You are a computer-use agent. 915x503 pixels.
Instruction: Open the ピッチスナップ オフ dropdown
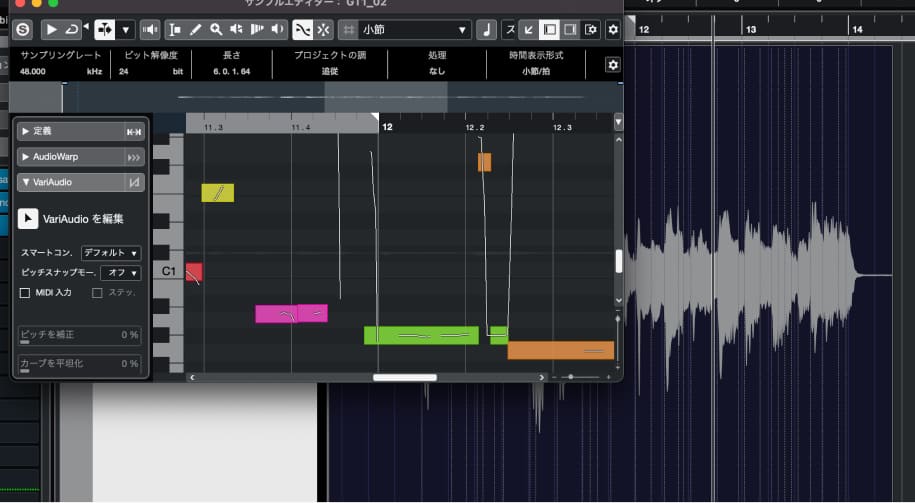(x=120, y=272)
